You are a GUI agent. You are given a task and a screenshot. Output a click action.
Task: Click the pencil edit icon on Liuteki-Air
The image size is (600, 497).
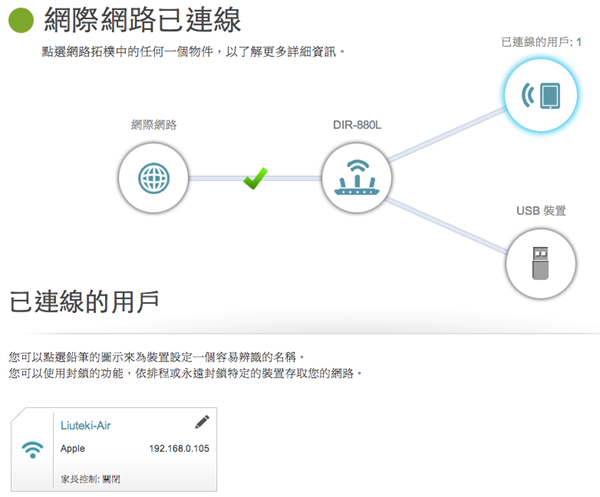click(x=202, y=422)
